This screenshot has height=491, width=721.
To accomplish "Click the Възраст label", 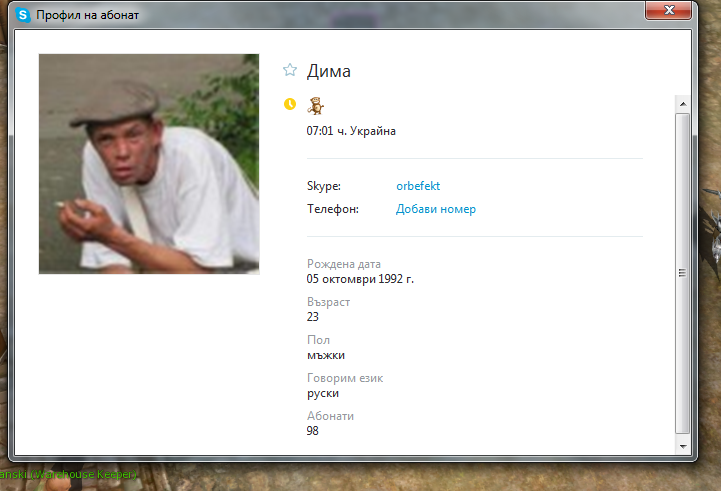I will 328,302.
